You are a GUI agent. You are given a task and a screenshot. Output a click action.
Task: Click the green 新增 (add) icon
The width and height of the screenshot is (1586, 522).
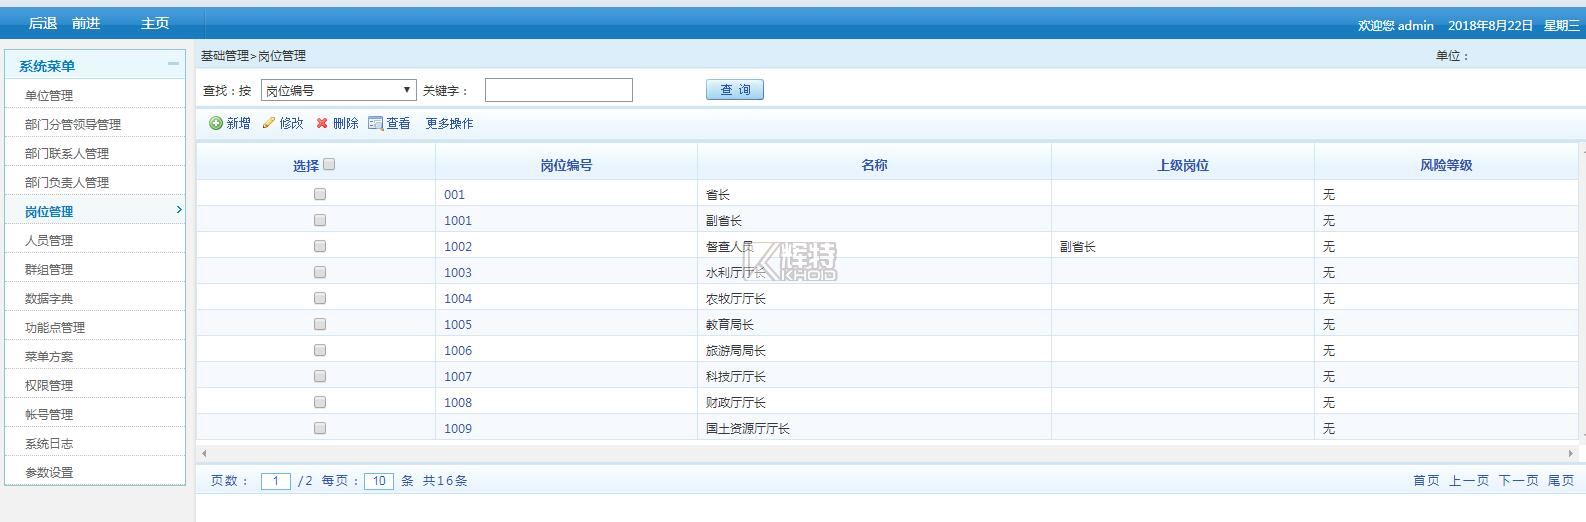[x=216, y=123]
